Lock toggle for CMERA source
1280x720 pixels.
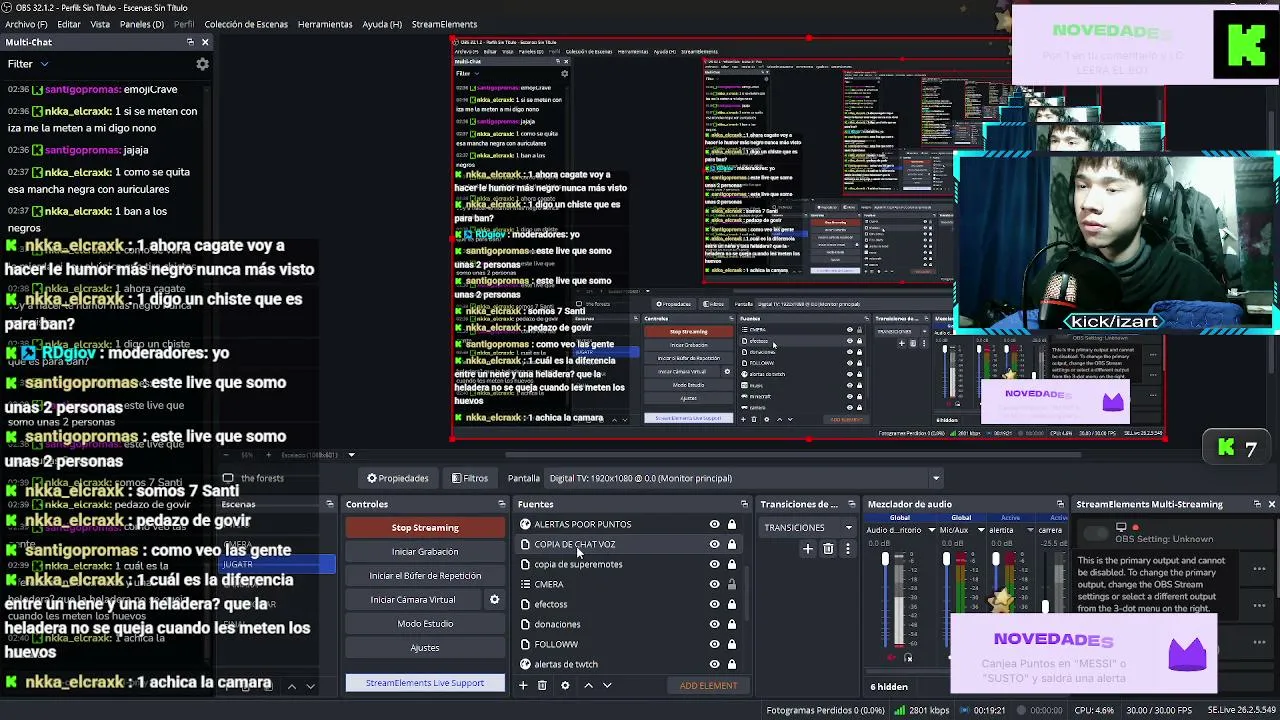[732, 584]
